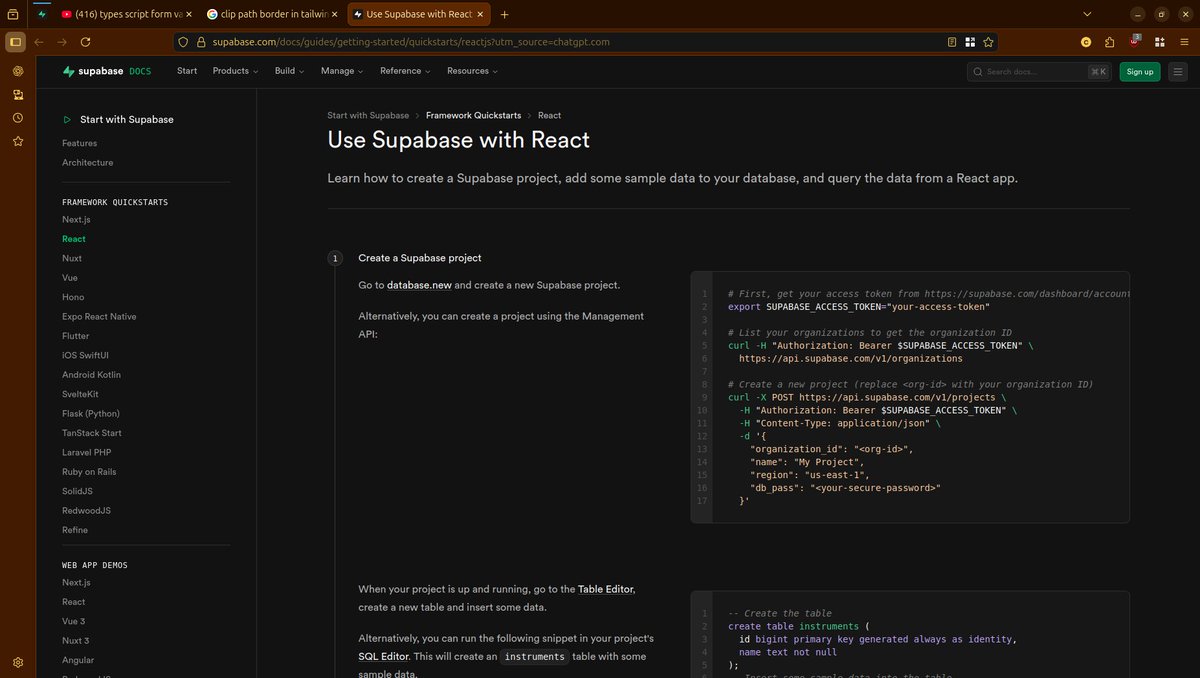The width and height of the screenshot is (1200, 678).
Task: Open Features in the sidebar
Action: coord(79,143)
